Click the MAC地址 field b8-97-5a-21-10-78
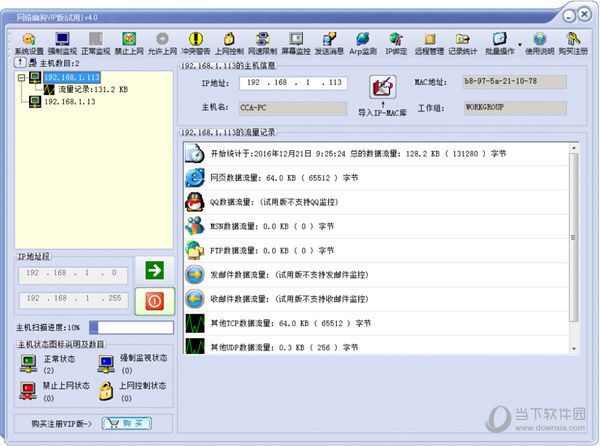Screen dimensions: 600x446 tap(514, 82)
